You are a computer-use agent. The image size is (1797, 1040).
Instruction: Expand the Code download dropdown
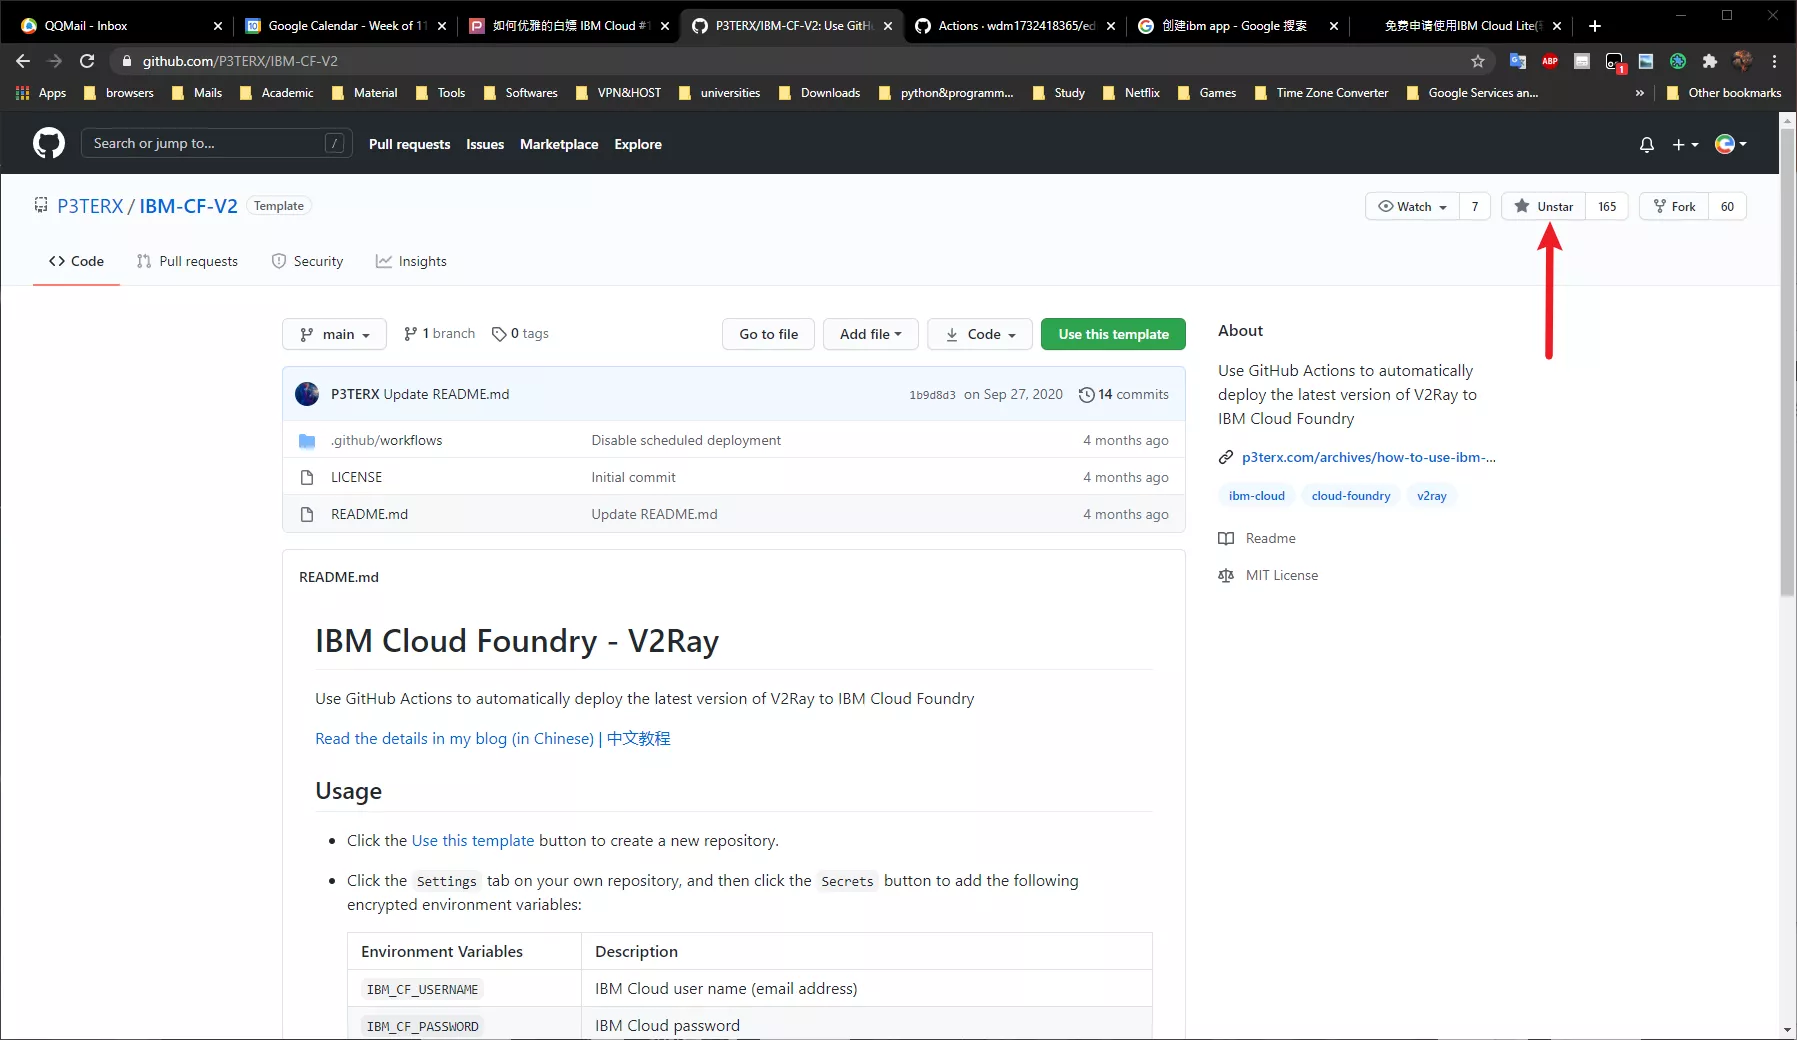tap(980, 334)
